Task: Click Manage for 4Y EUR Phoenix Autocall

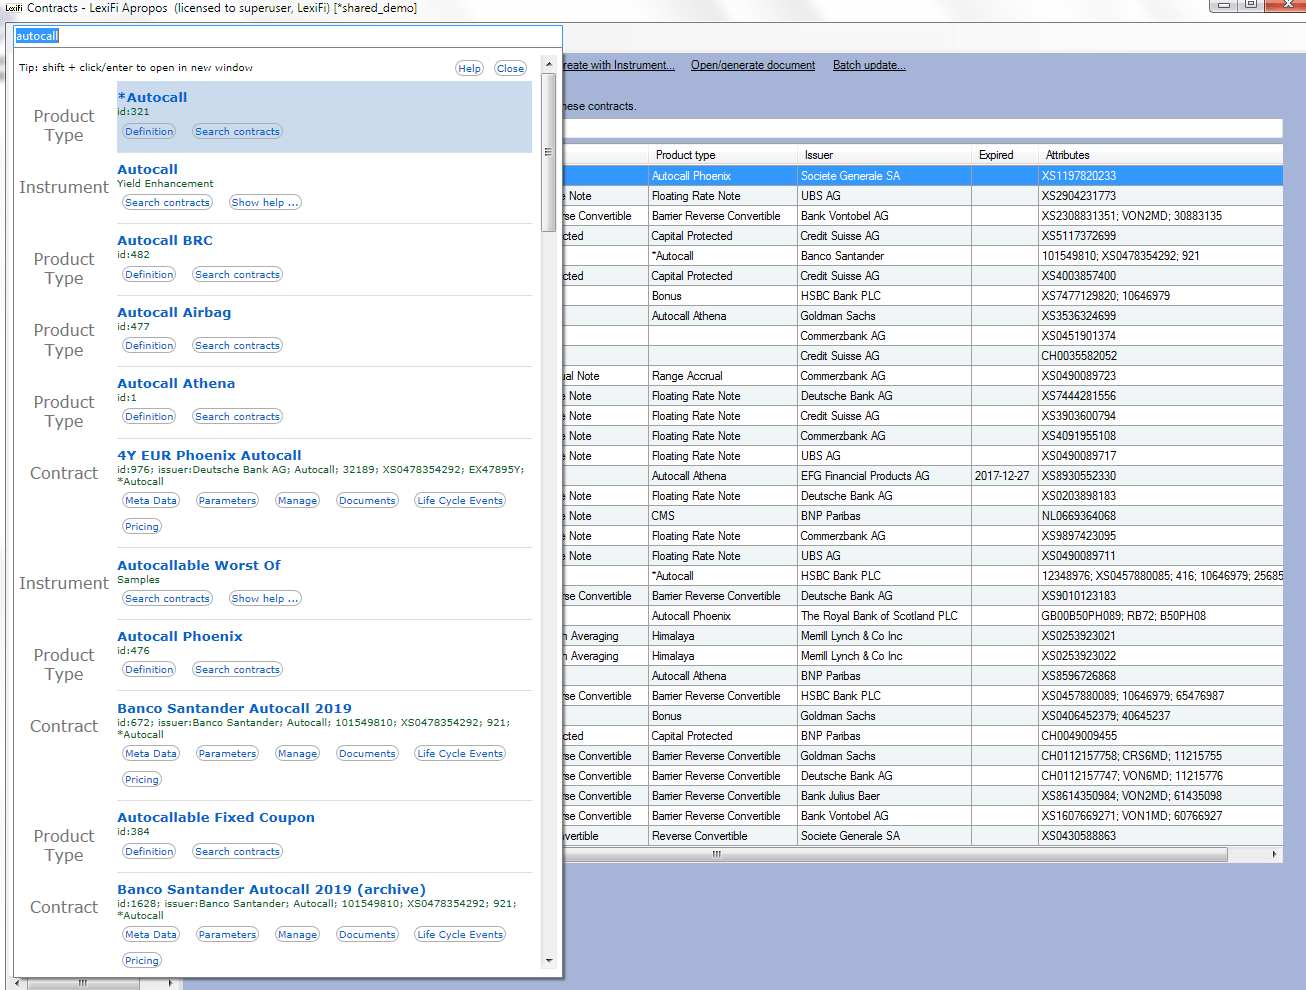Action: coord(297,501)
